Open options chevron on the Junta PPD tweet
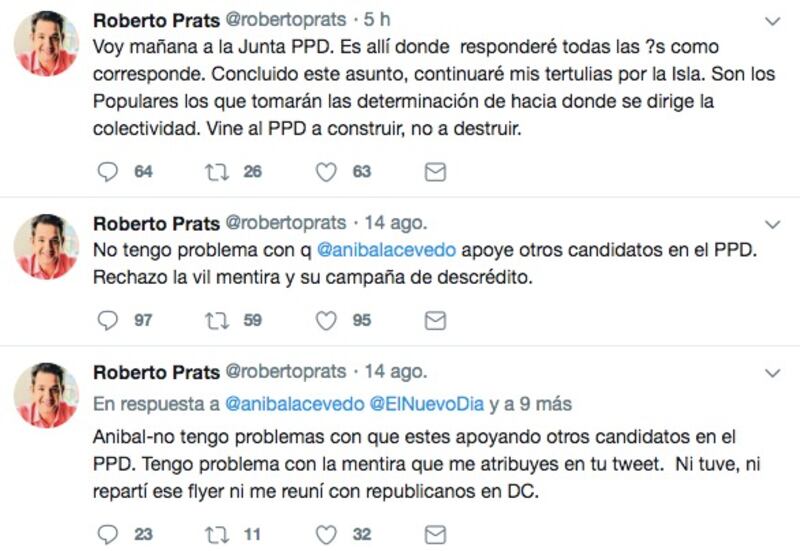 [772, 21]
